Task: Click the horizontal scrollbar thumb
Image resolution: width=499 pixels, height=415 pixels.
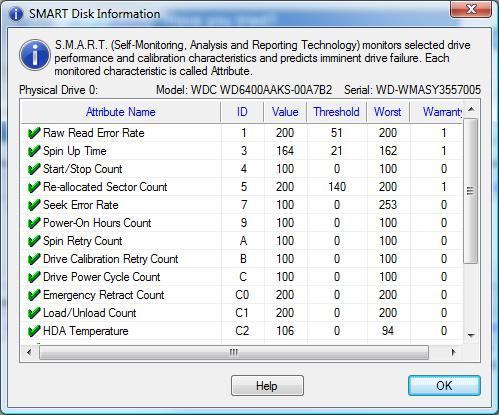Action: click(234, 352)
